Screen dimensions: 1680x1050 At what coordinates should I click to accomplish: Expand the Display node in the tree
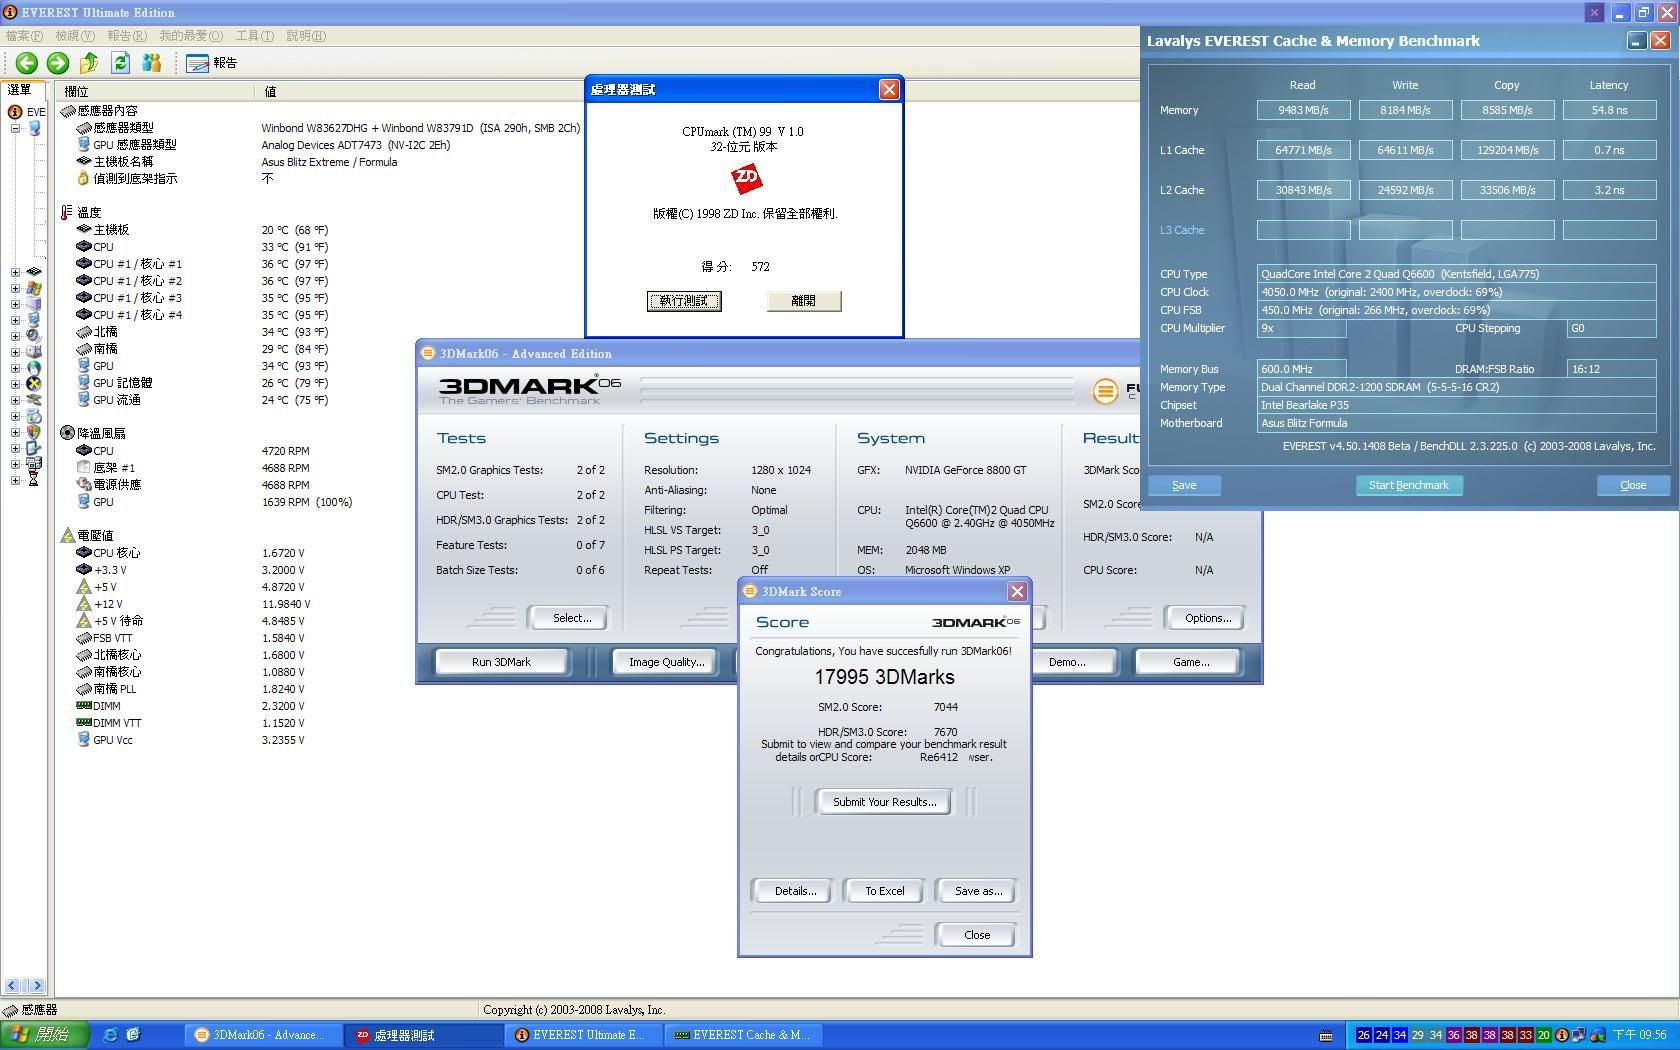15,320
